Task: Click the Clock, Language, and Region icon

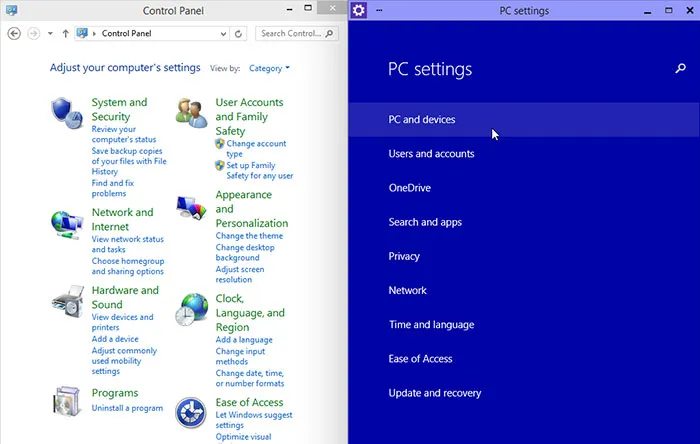Action: pos(190,311)
